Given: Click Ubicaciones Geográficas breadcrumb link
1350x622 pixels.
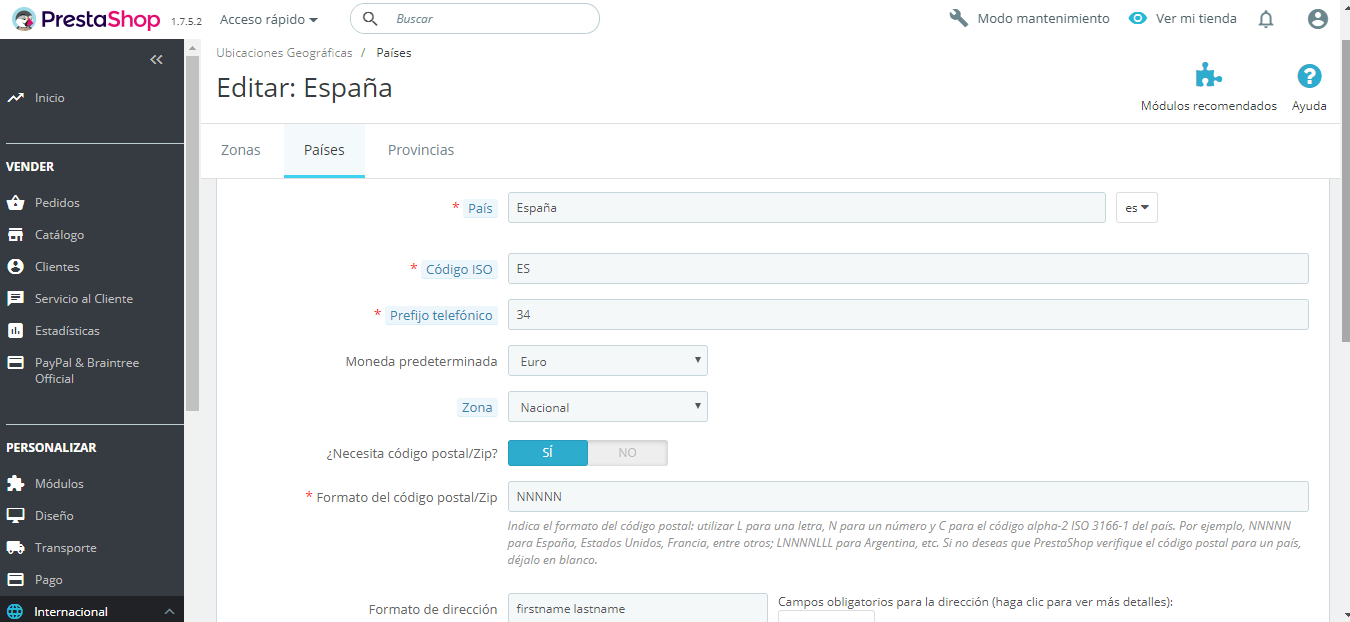Looking at the screenshot, I should click(x=284, y=53).
